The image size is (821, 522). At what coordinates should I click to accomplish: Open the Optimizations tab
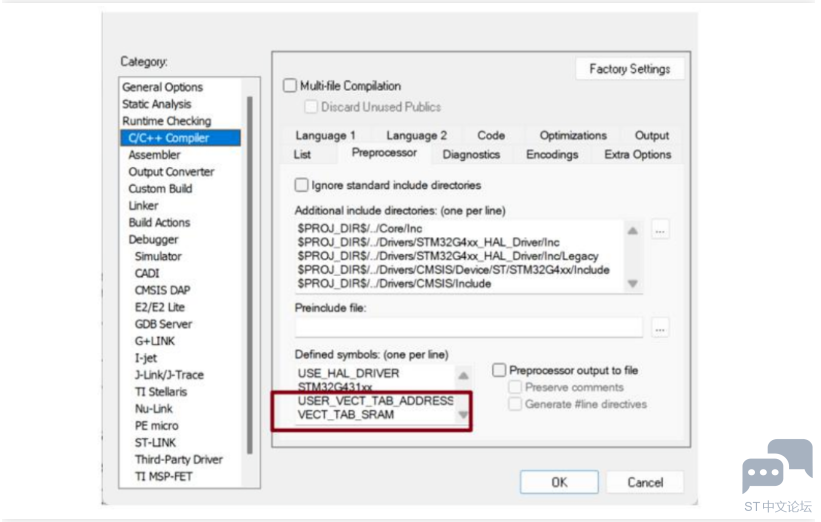(x=573, y=136)
